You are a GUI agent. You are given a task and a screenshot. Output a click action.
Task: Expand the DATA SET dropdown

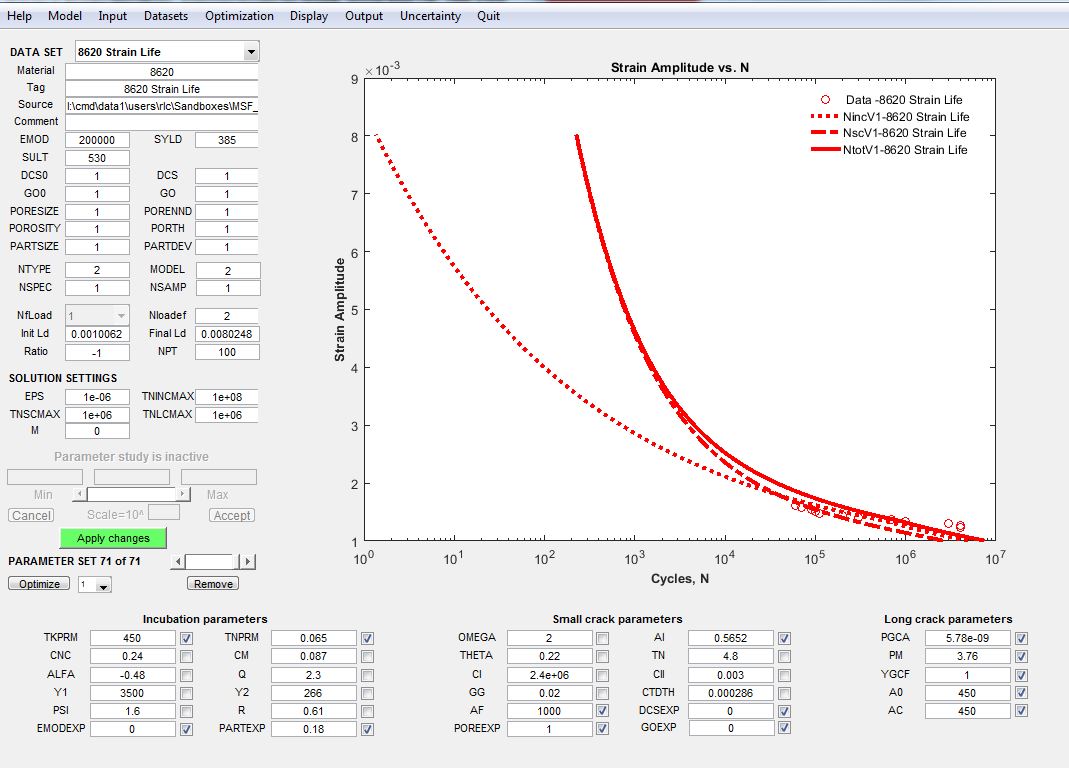pos(251,52)
